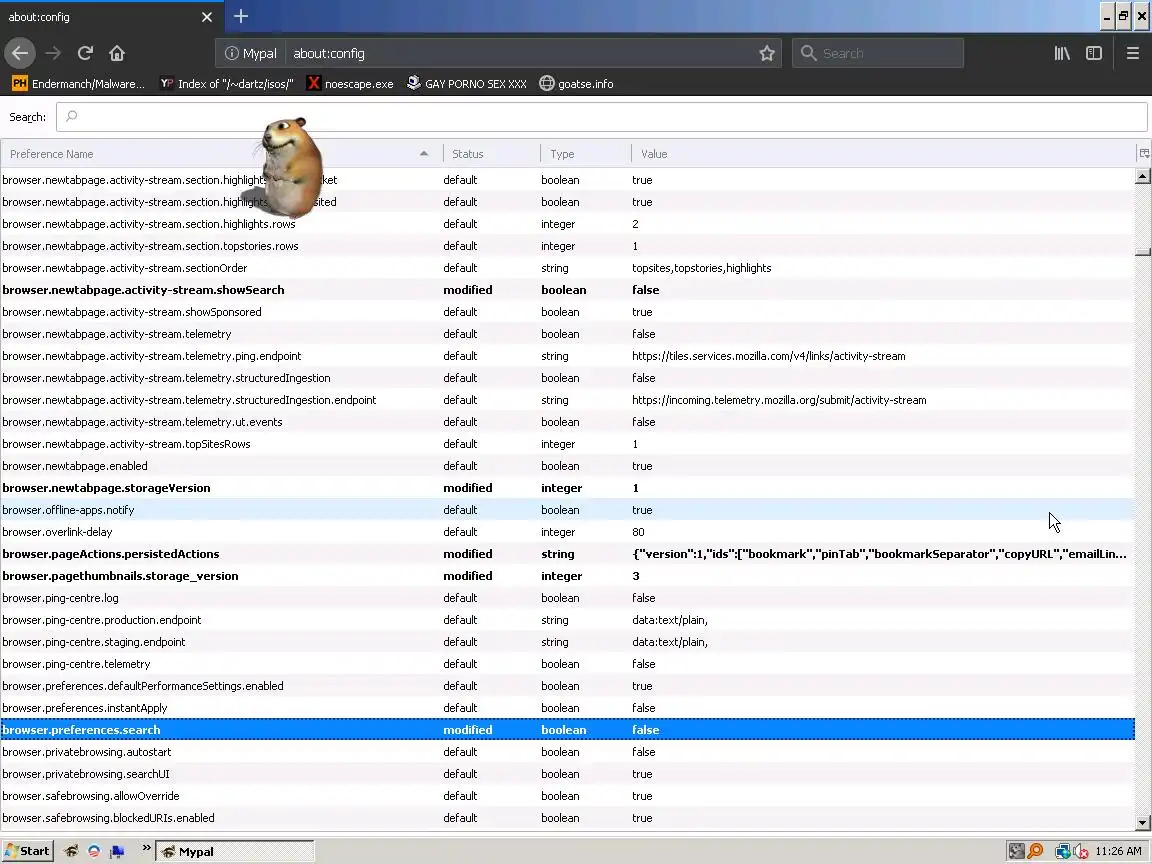Toggle the sidebar view icon

coord(1094,53)
